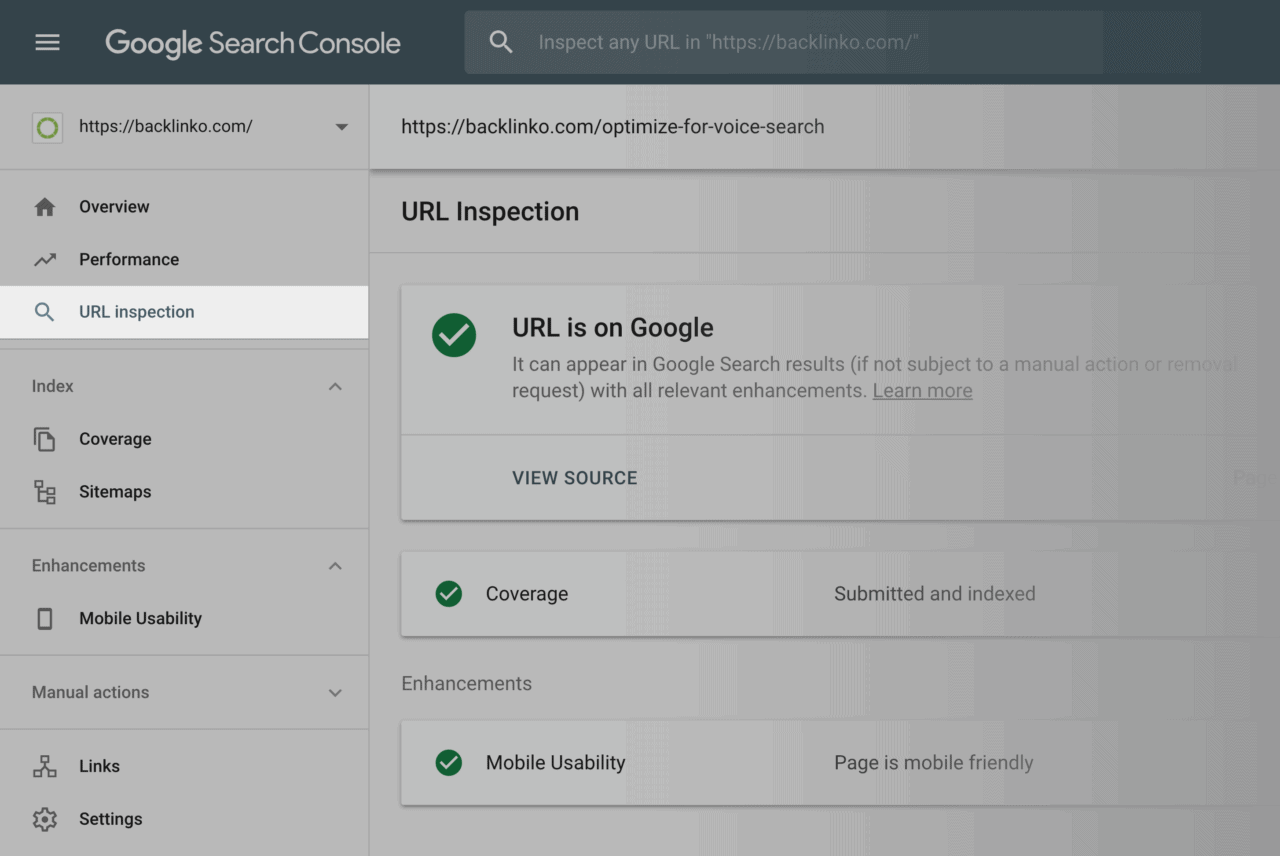Open the Learn more link

pyautogui.click(x=922, y=390)
